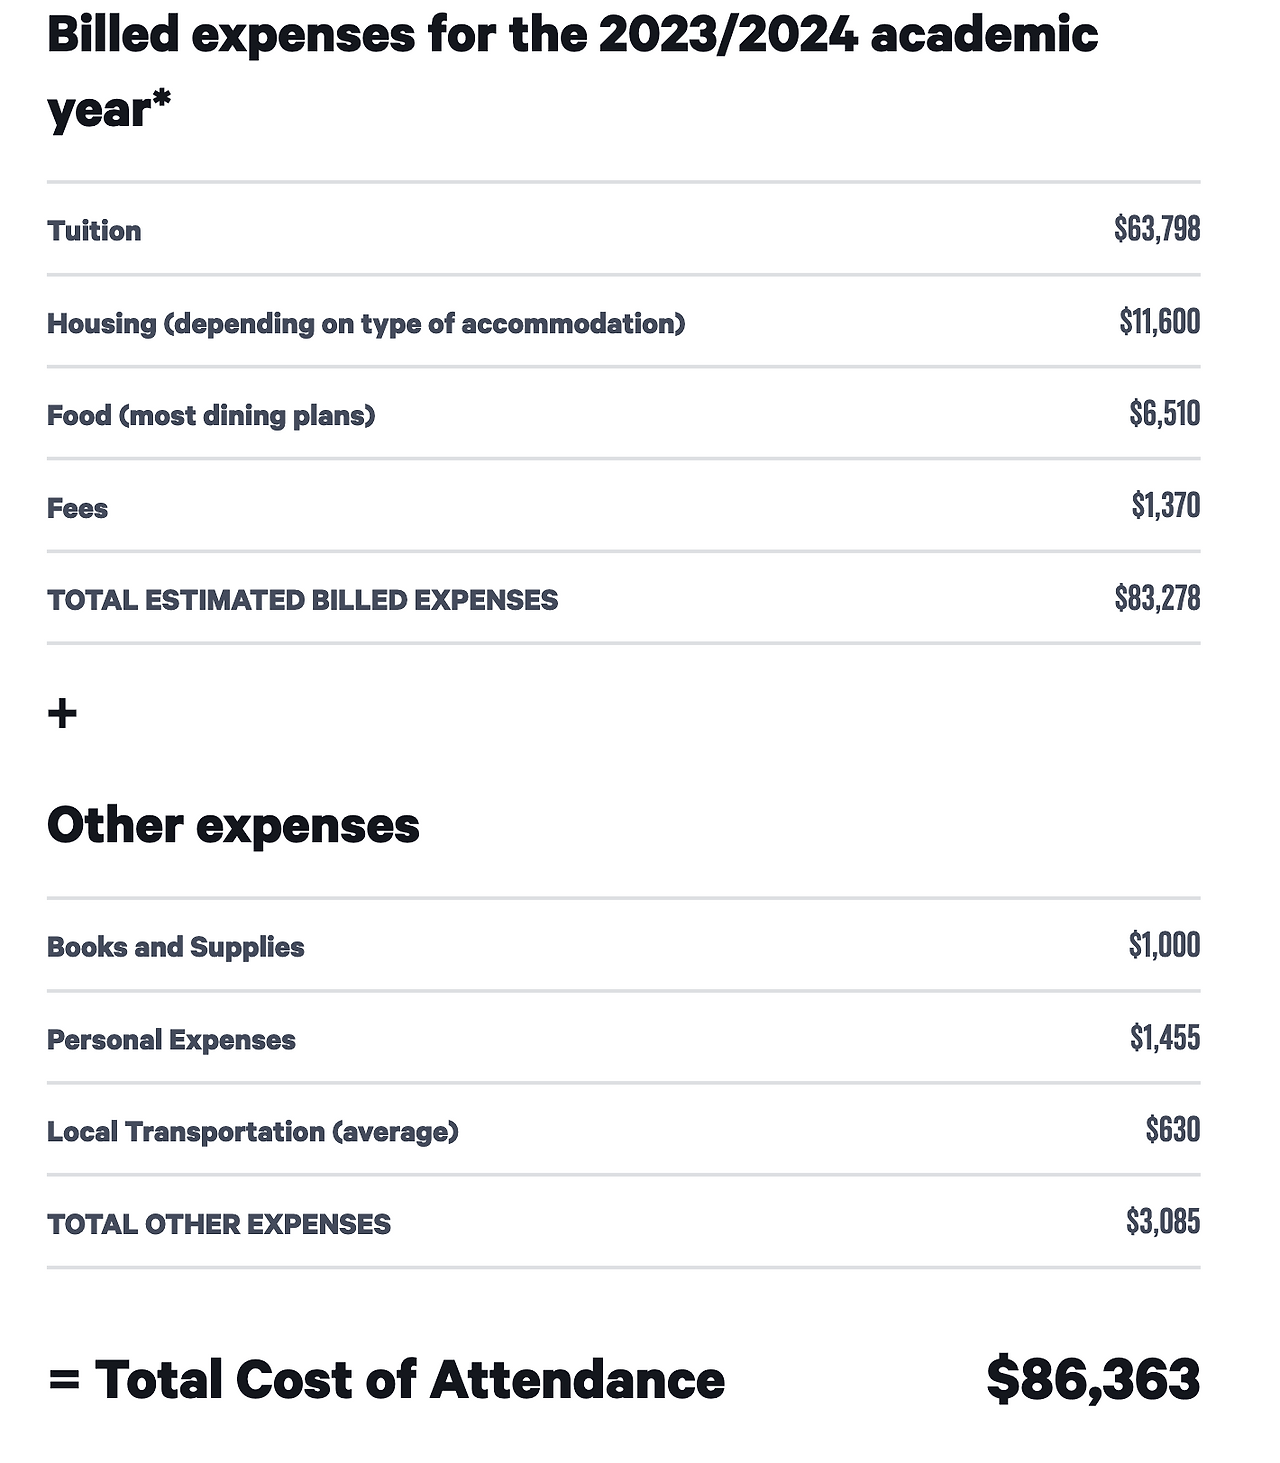
Task: Select the Total Other Expenses label
Action: [218, 1224]
